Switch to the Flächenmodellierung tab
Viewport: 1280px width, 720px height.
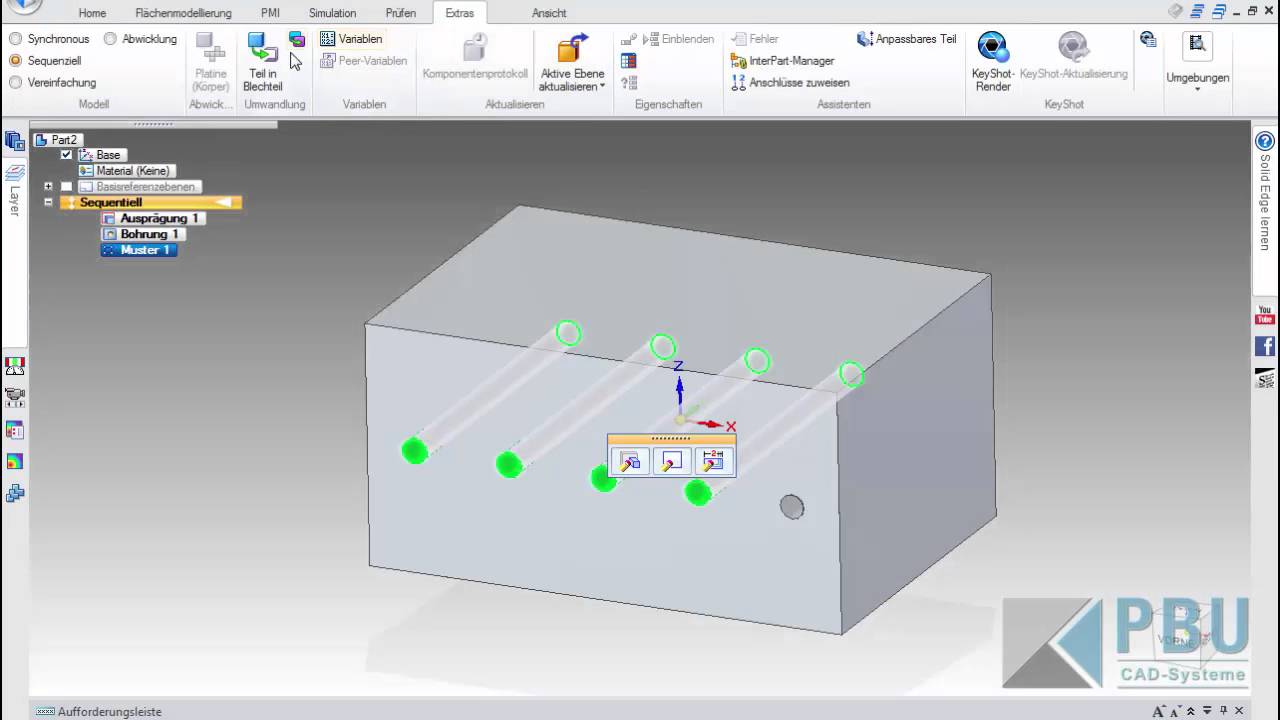[183, 13]
